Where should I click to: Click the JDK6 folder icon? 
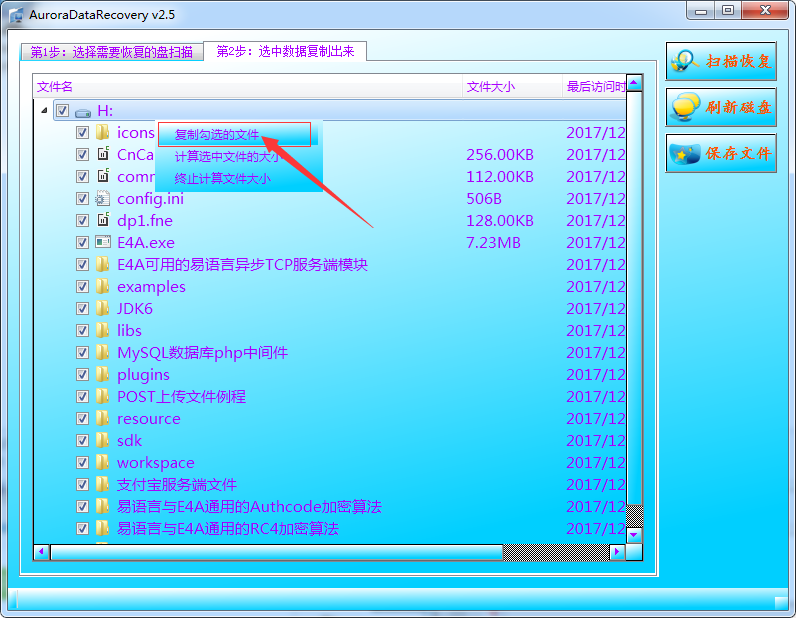(103, 308)
